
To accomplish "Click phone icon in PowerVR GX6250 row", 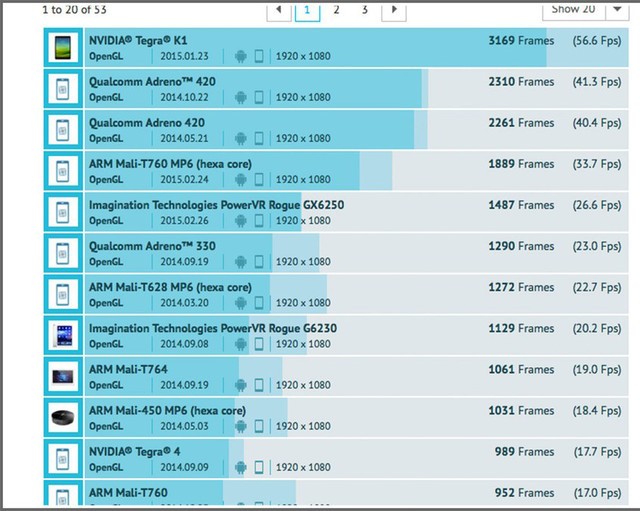I will pos(259,221).
